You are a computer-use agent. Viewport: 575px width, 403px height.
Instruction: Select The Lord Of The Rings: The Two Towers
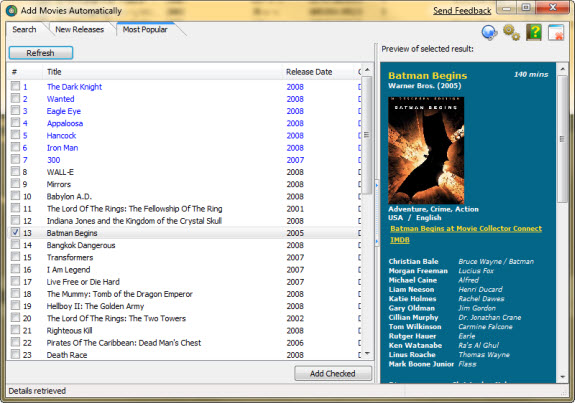[x=116, y=318]
